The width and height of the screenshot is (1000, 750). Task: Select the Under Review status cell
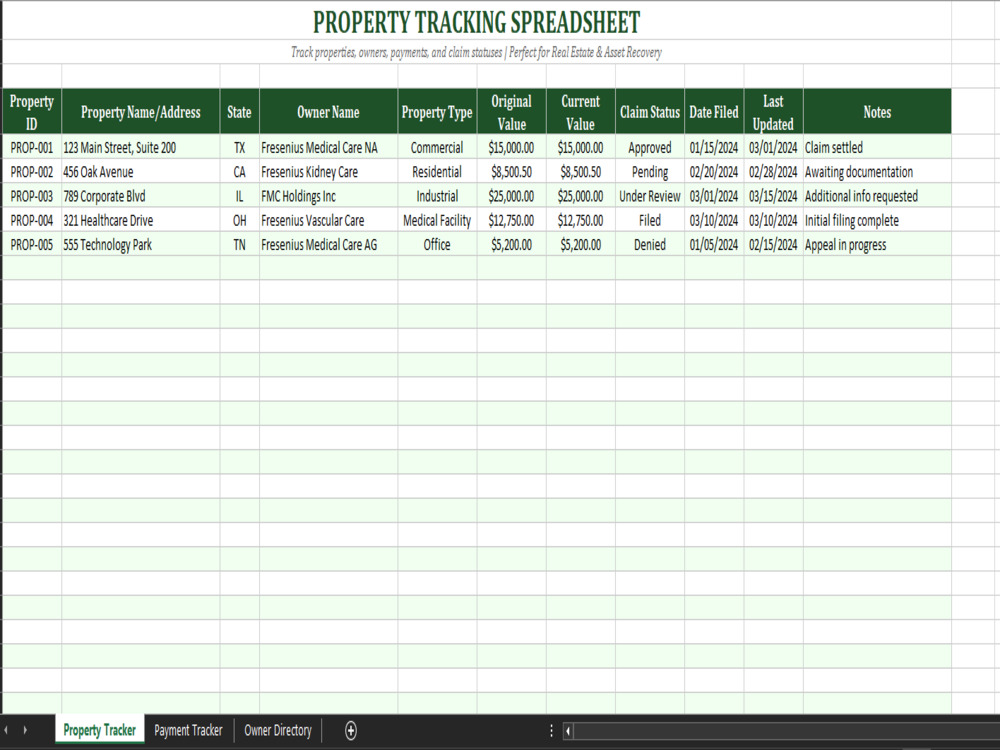650,196
